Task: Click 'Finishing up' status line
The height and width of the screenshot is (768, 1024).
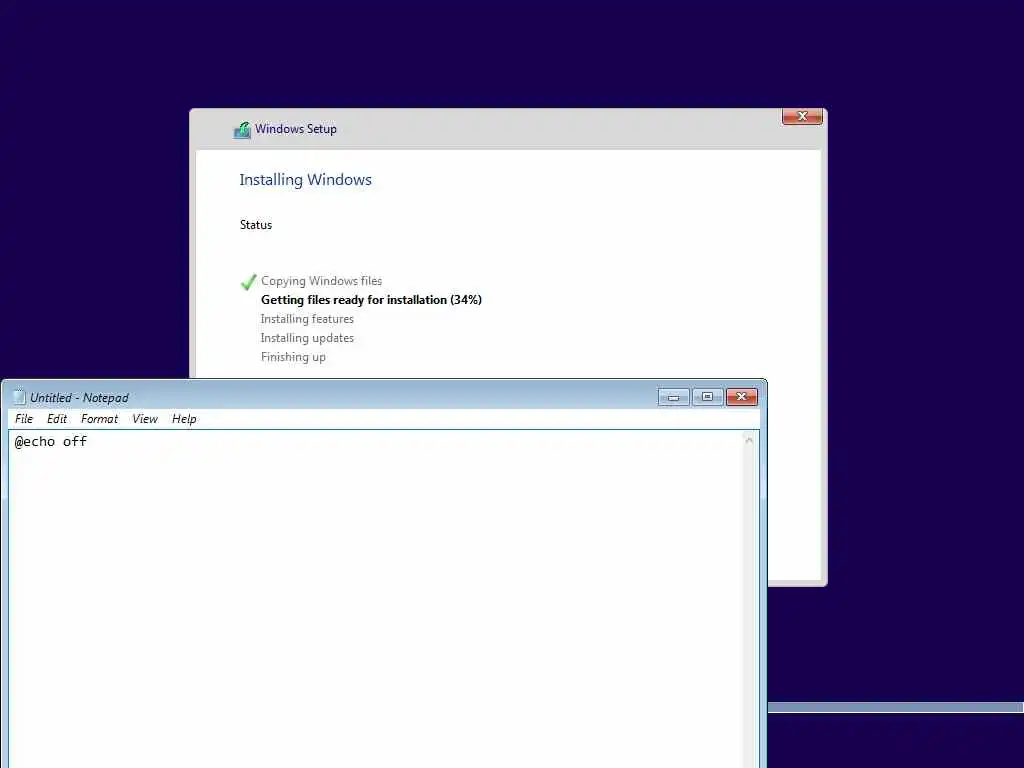Action: 293,357
